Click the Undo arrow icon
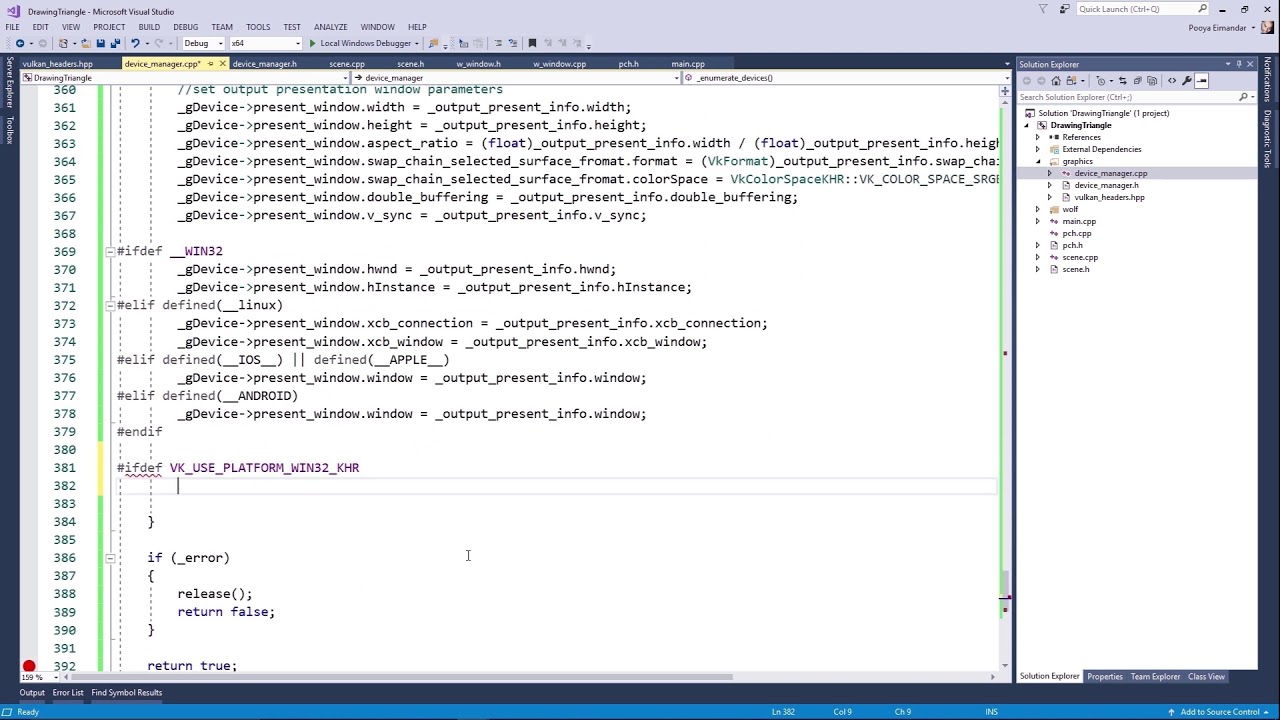The height and width of the screenshot is (720, 1280). coord(135,43)
